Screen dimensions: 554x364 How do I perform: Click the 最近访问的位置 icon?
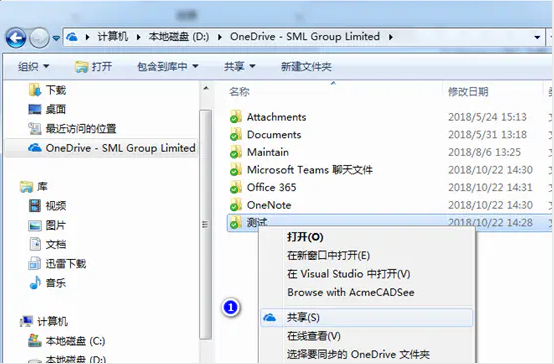pyautogui.click(x=35, y=129)
